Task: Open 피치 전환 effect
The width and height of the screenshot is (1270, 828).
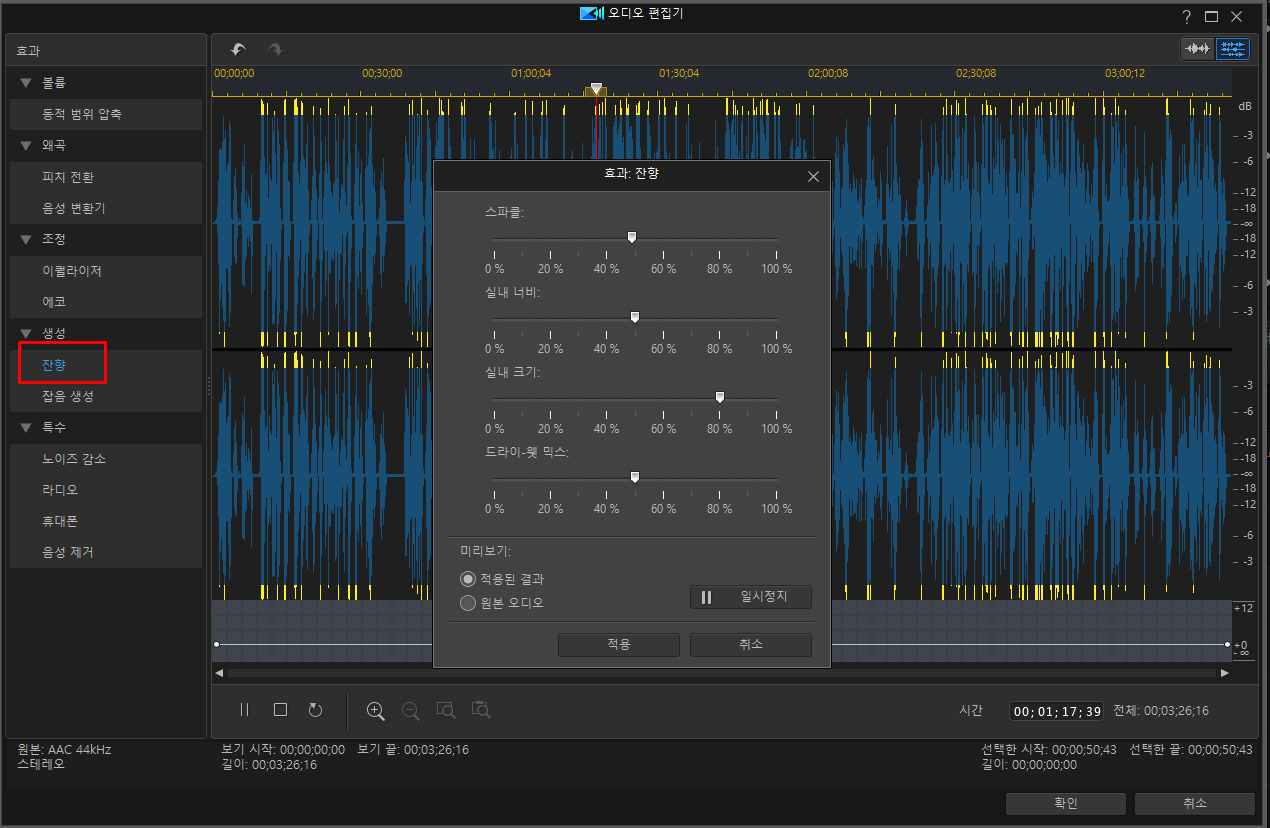Action: pyautogui.click(x=106, y=178)
